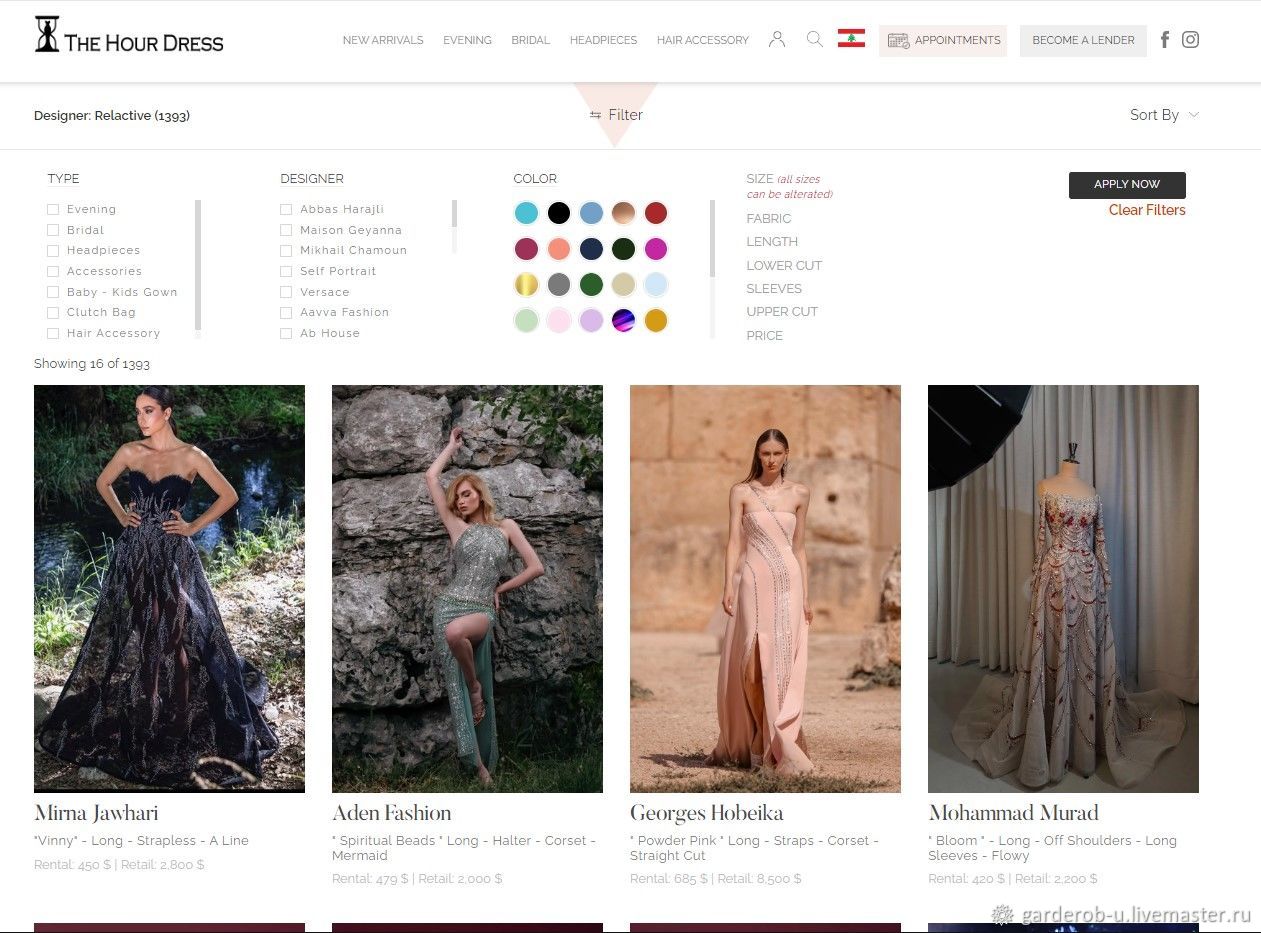Open the NEW ARRIVALS menu
Screen dimensions: 1261x933
click(383, 40)
